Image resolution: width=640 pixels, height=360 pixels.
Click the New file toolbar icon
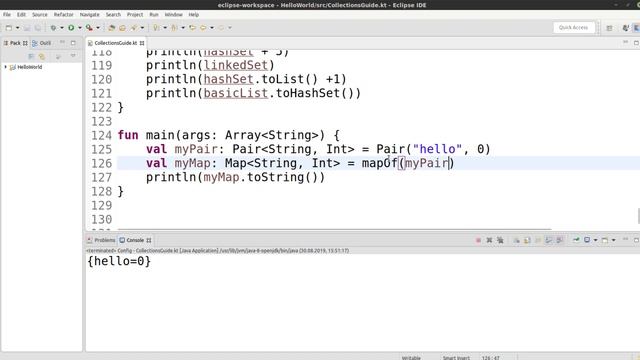[x=9, y=28]
